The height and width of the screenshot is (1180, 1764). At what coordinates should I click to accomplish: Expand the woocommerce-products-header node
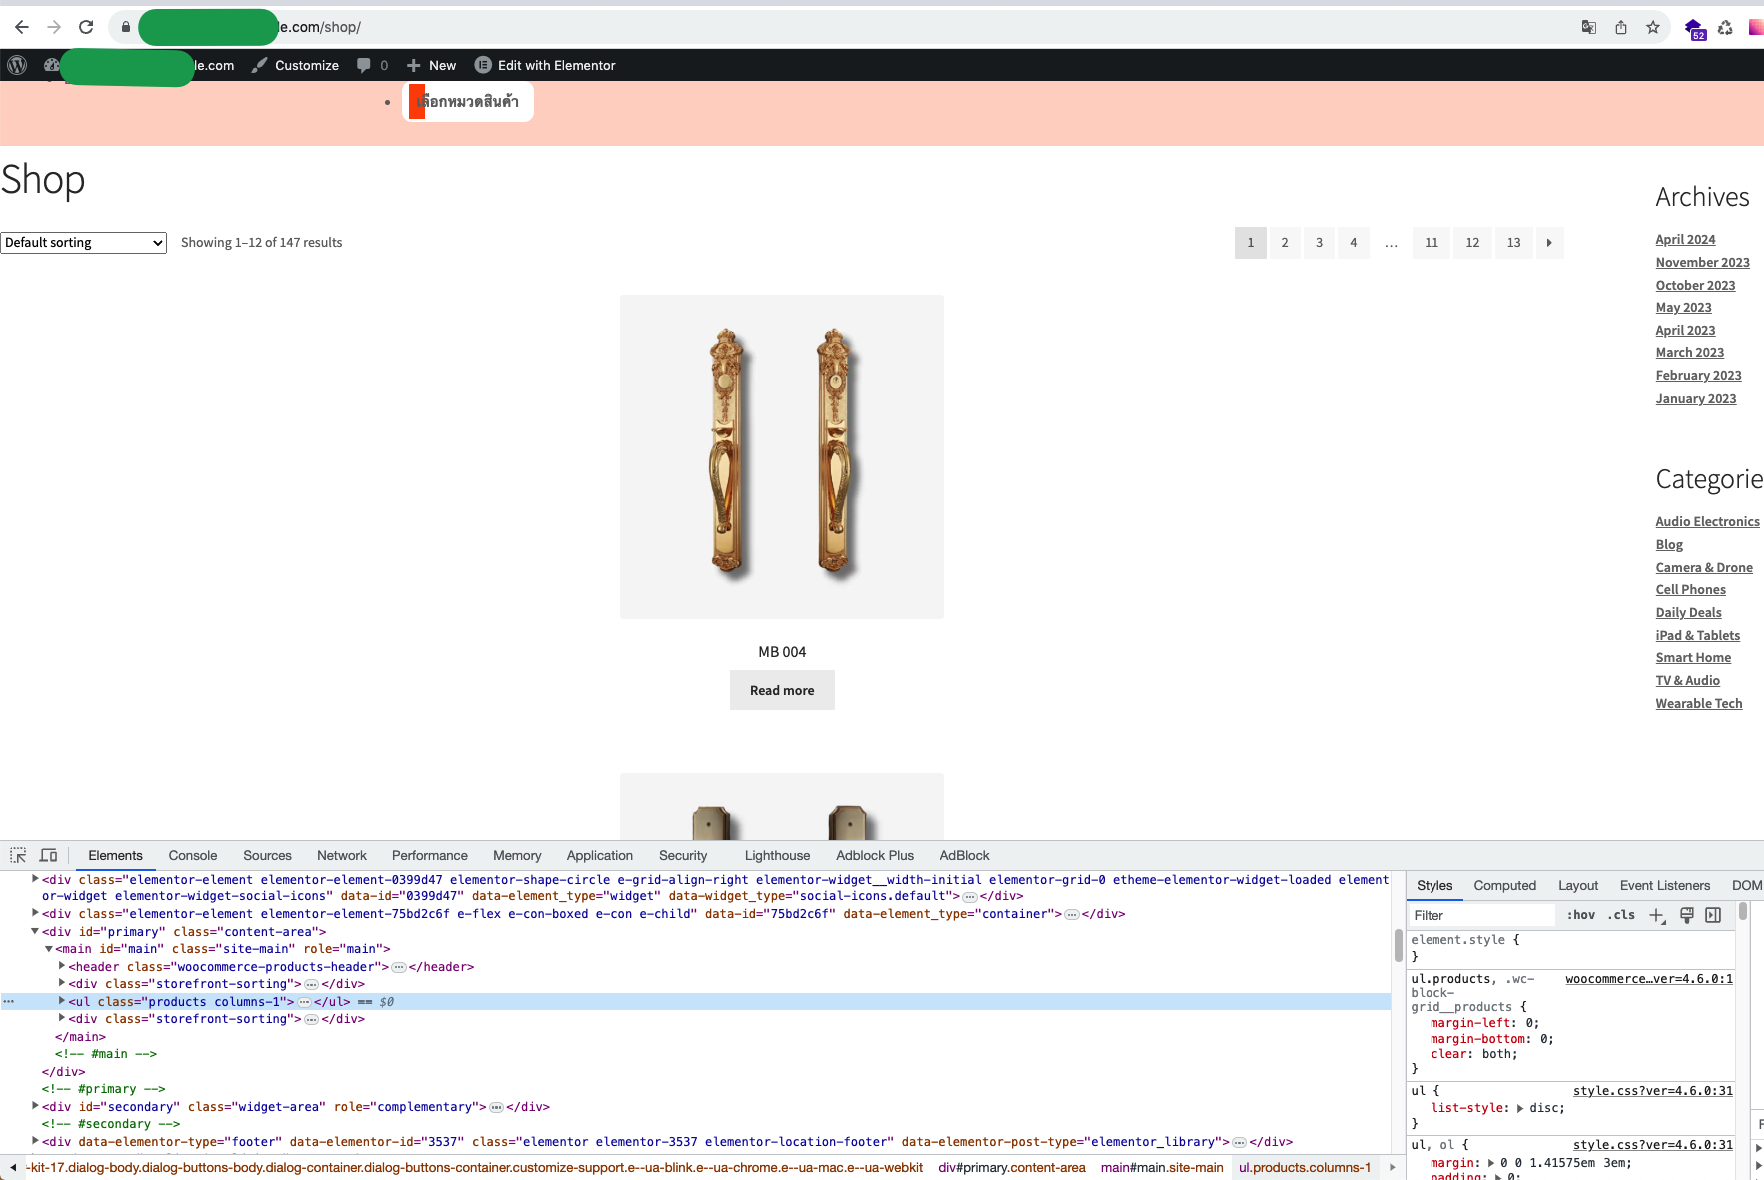(x=62, y=966)
